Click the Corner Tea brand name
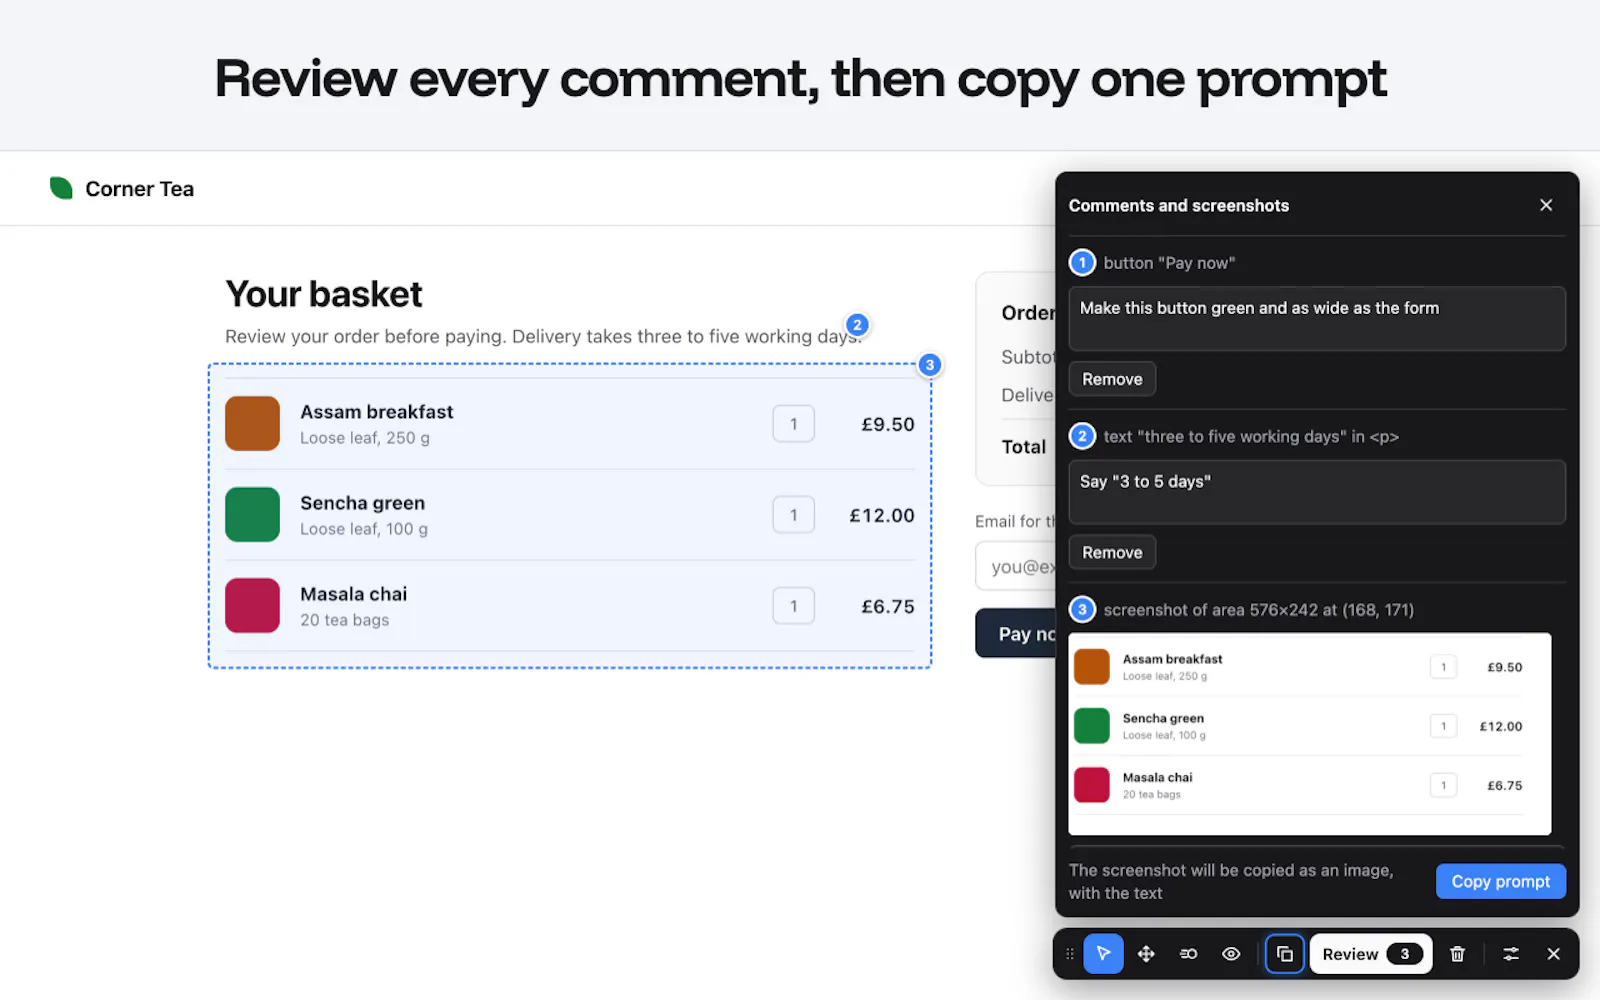 pyautogui.click(x=140, y=189)
